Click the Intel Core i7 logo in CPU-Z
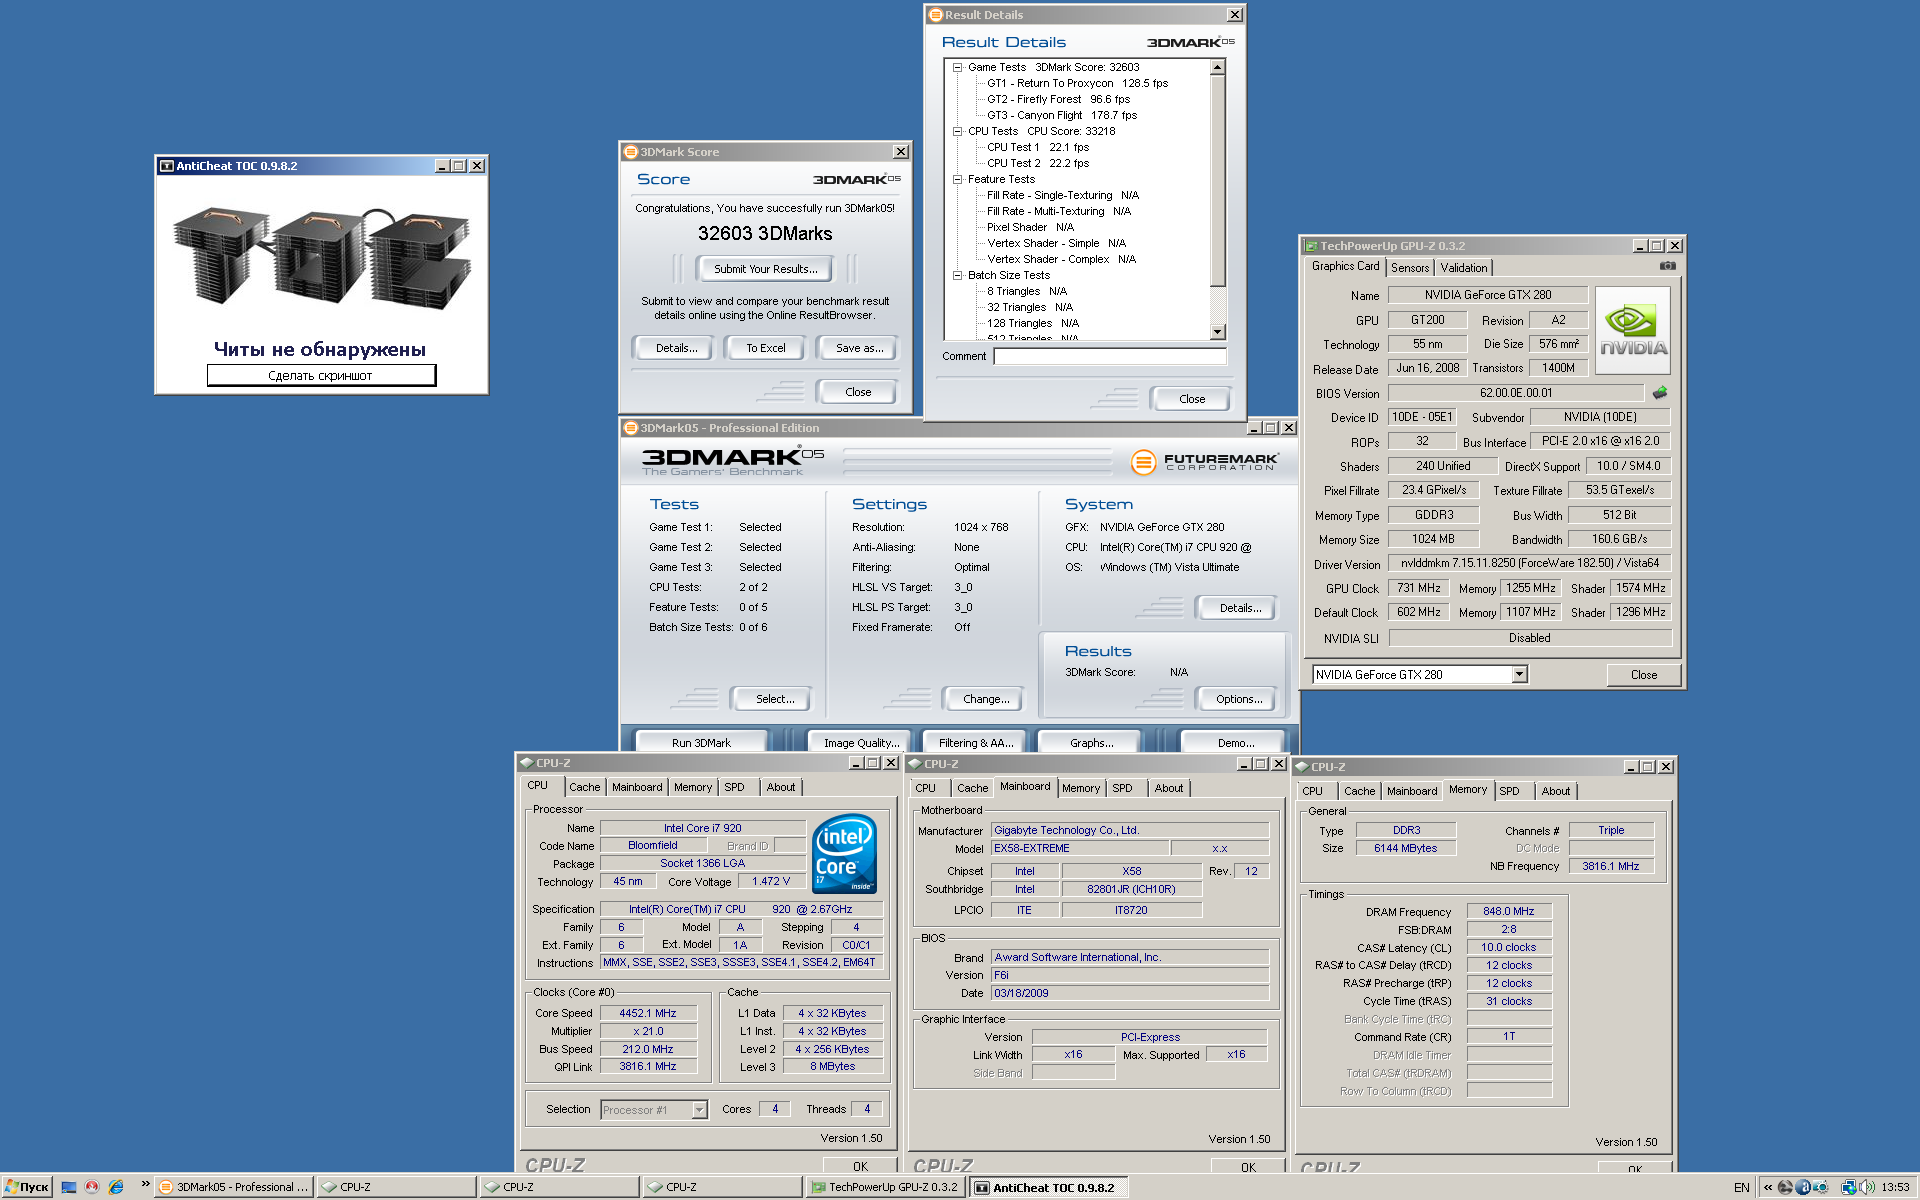 [x=845, y=853]
